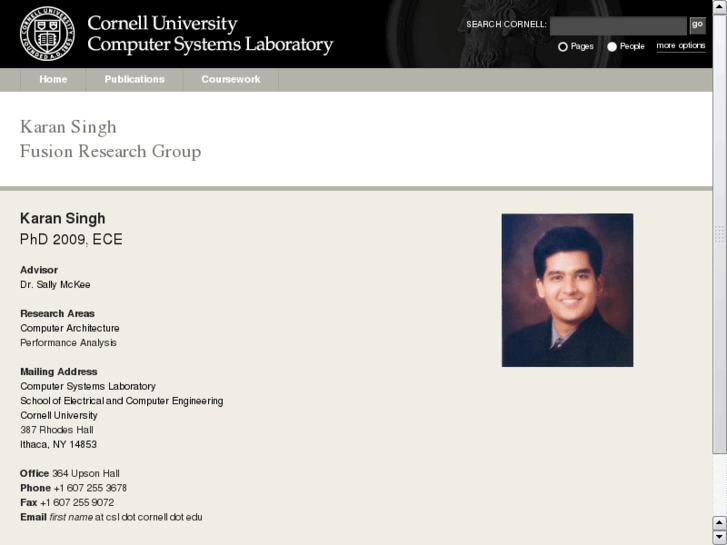
Task: Click the Fax +1 607 255 9072 line
Action: 67,502
